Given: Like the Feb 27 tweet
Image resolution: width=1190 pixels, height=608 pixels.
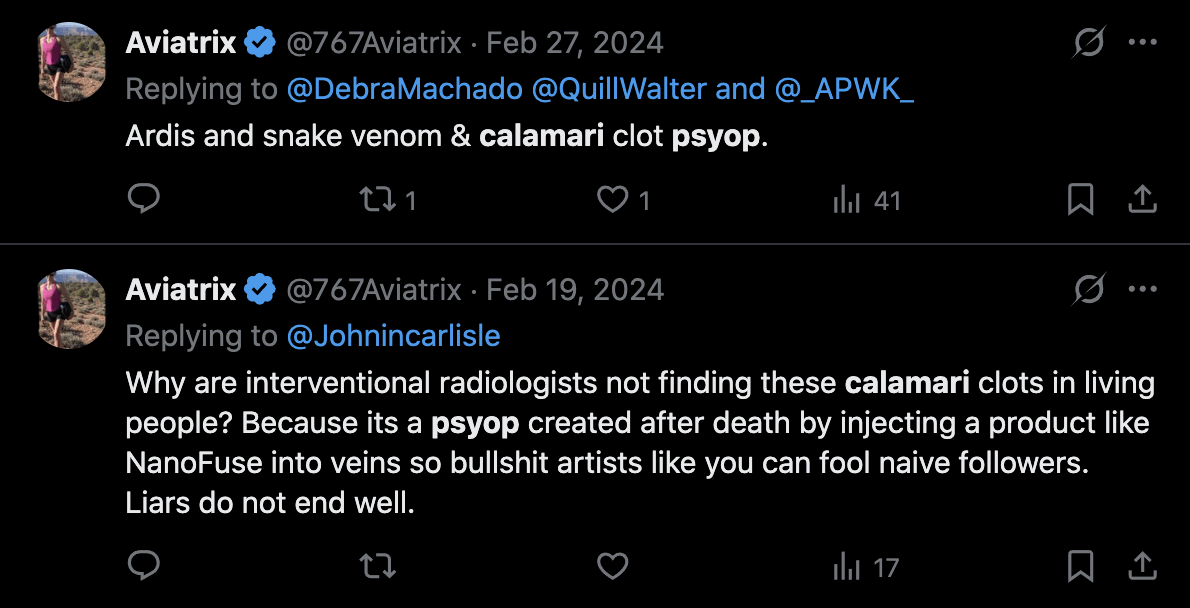Looking at the screenshot, I should 611,200.
